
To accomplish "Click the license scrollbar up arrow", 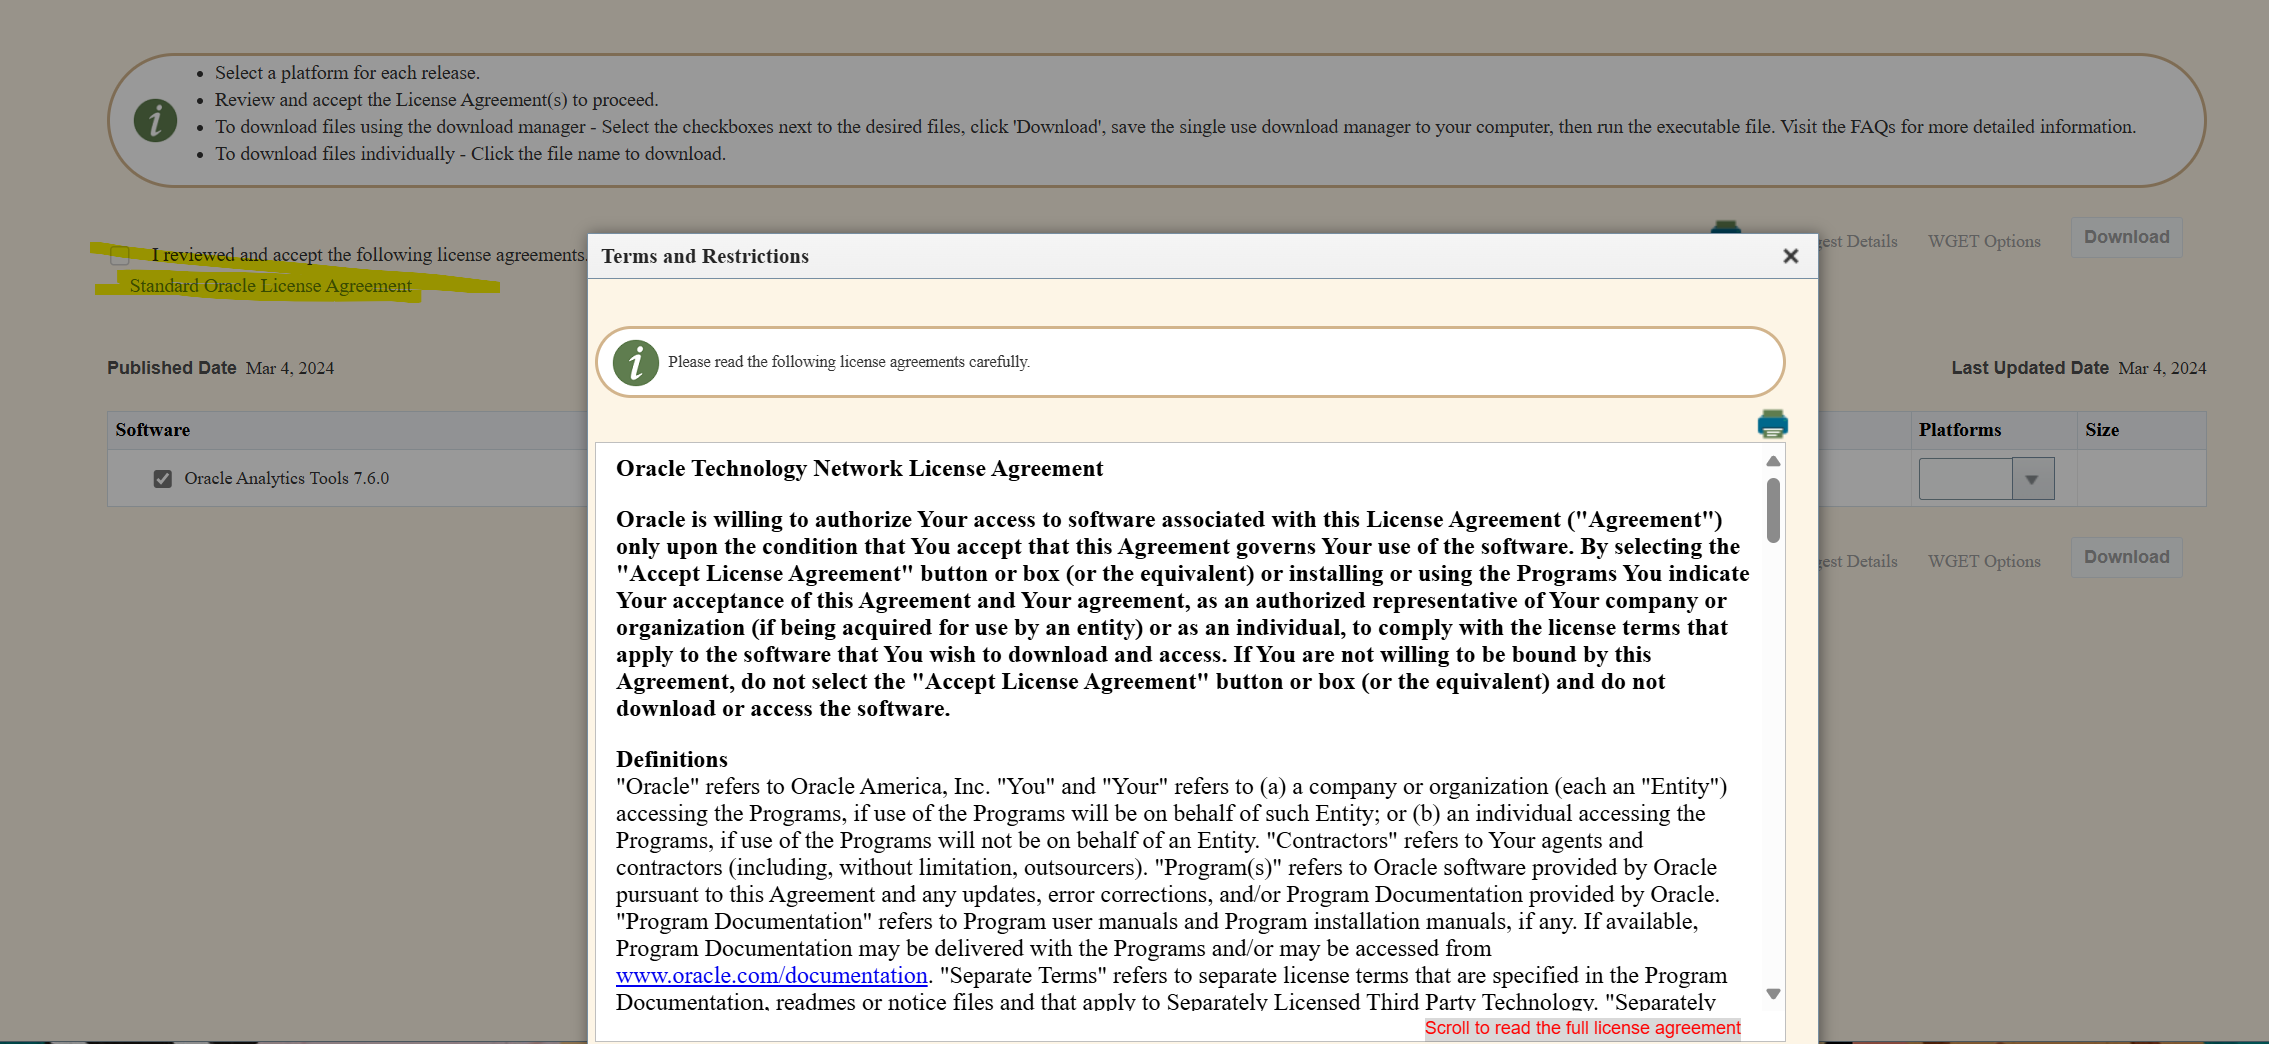I will tap(1773, 461).
